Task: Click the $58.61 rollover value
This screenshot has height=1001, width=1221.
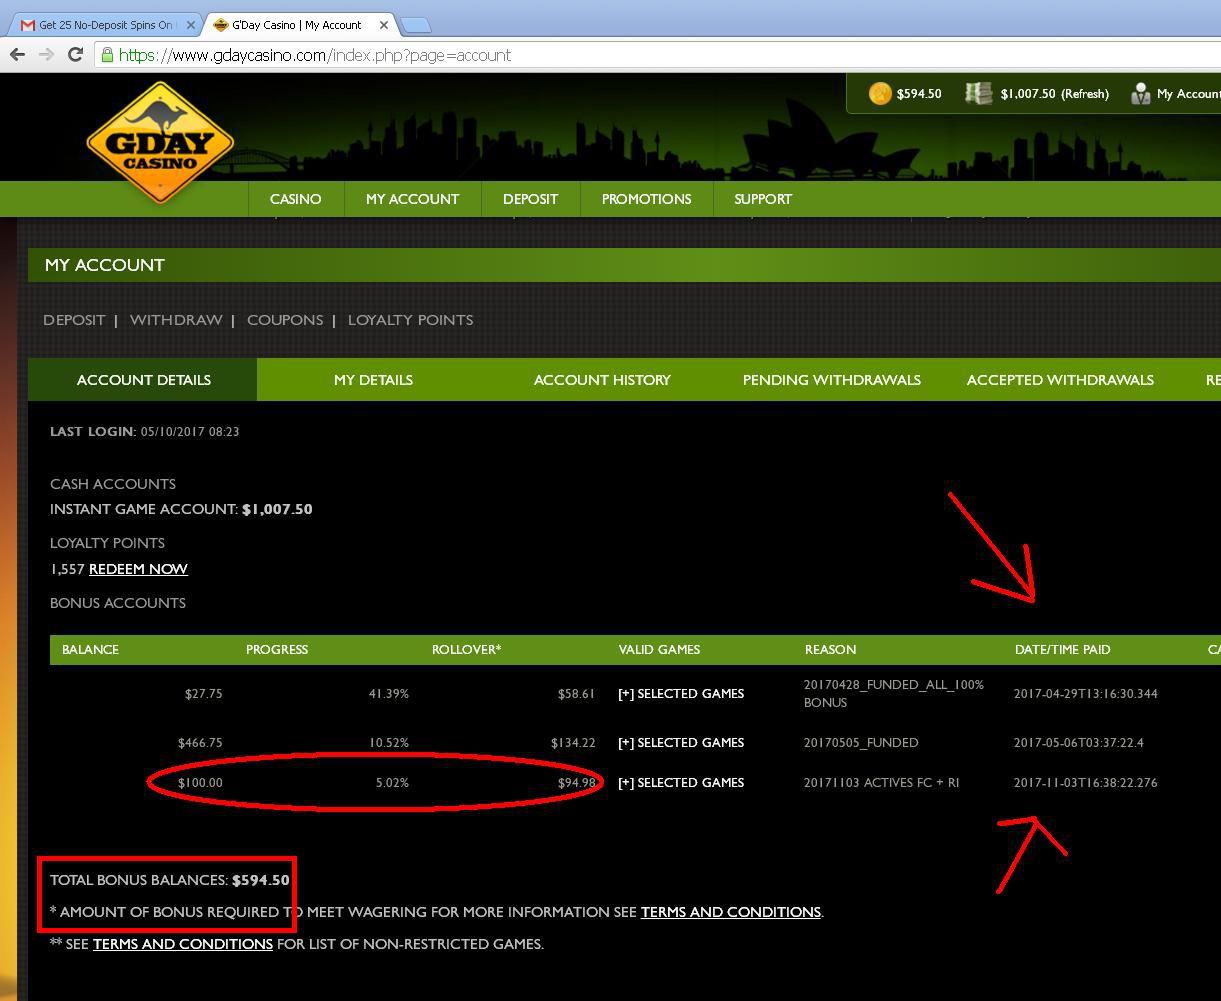Action: [576, 694]
